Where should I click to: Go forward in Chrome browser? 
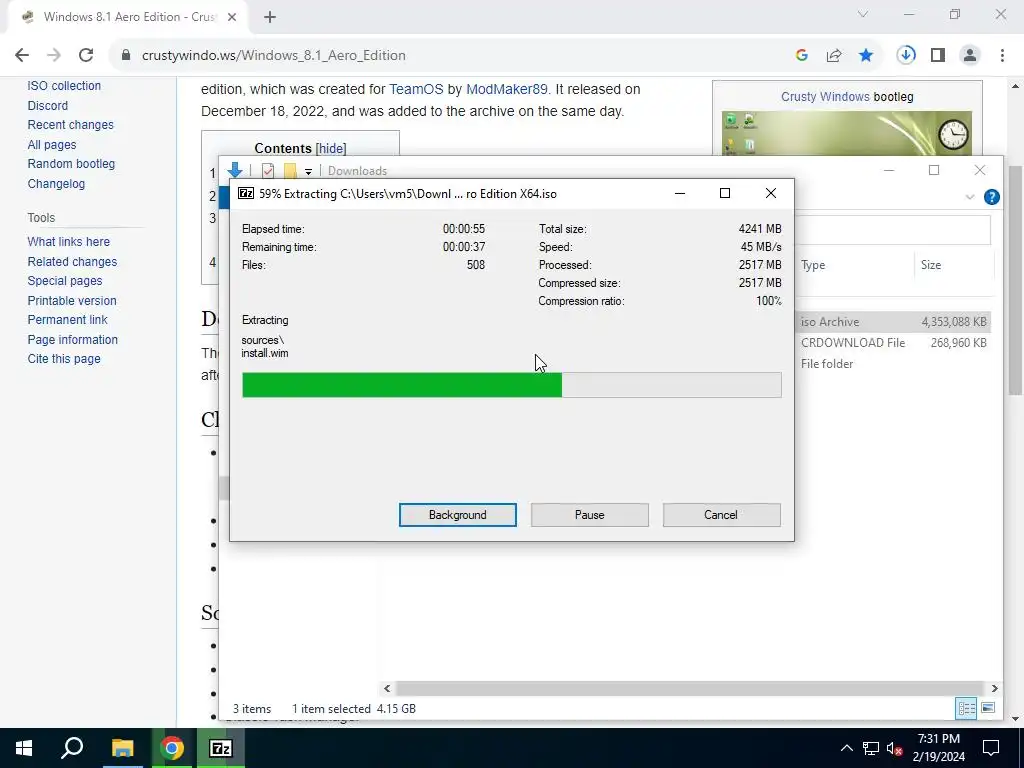(x=54, y=56)
